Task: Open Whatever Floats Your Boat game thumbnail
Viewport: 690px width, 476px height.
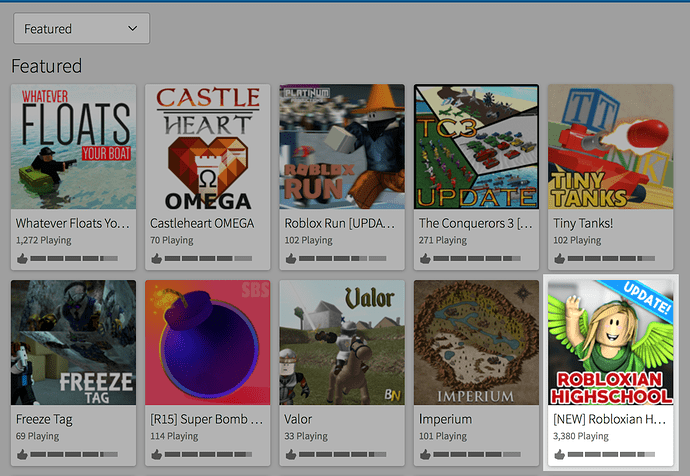Action: [73, 146]
